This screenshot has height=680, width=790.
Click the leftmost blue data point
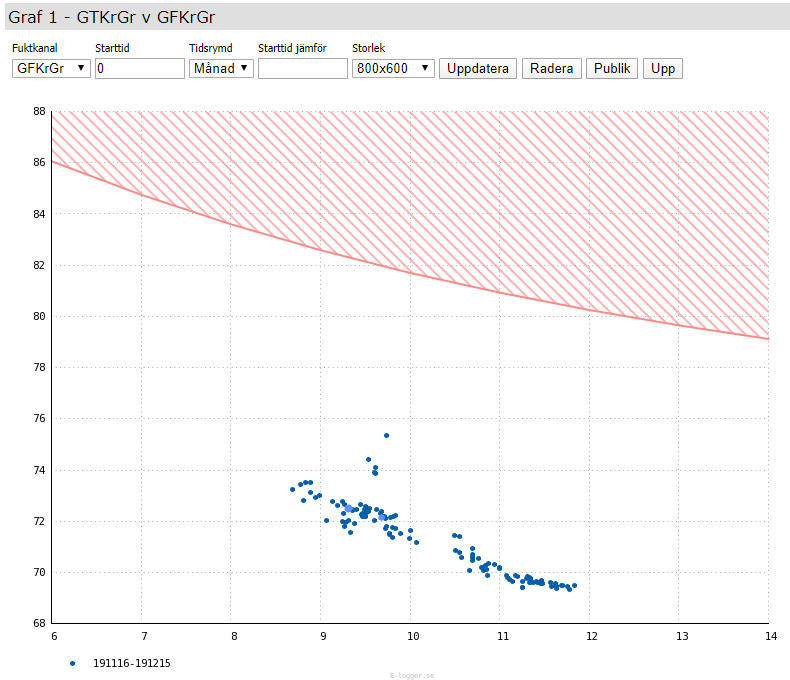[292, 489]
